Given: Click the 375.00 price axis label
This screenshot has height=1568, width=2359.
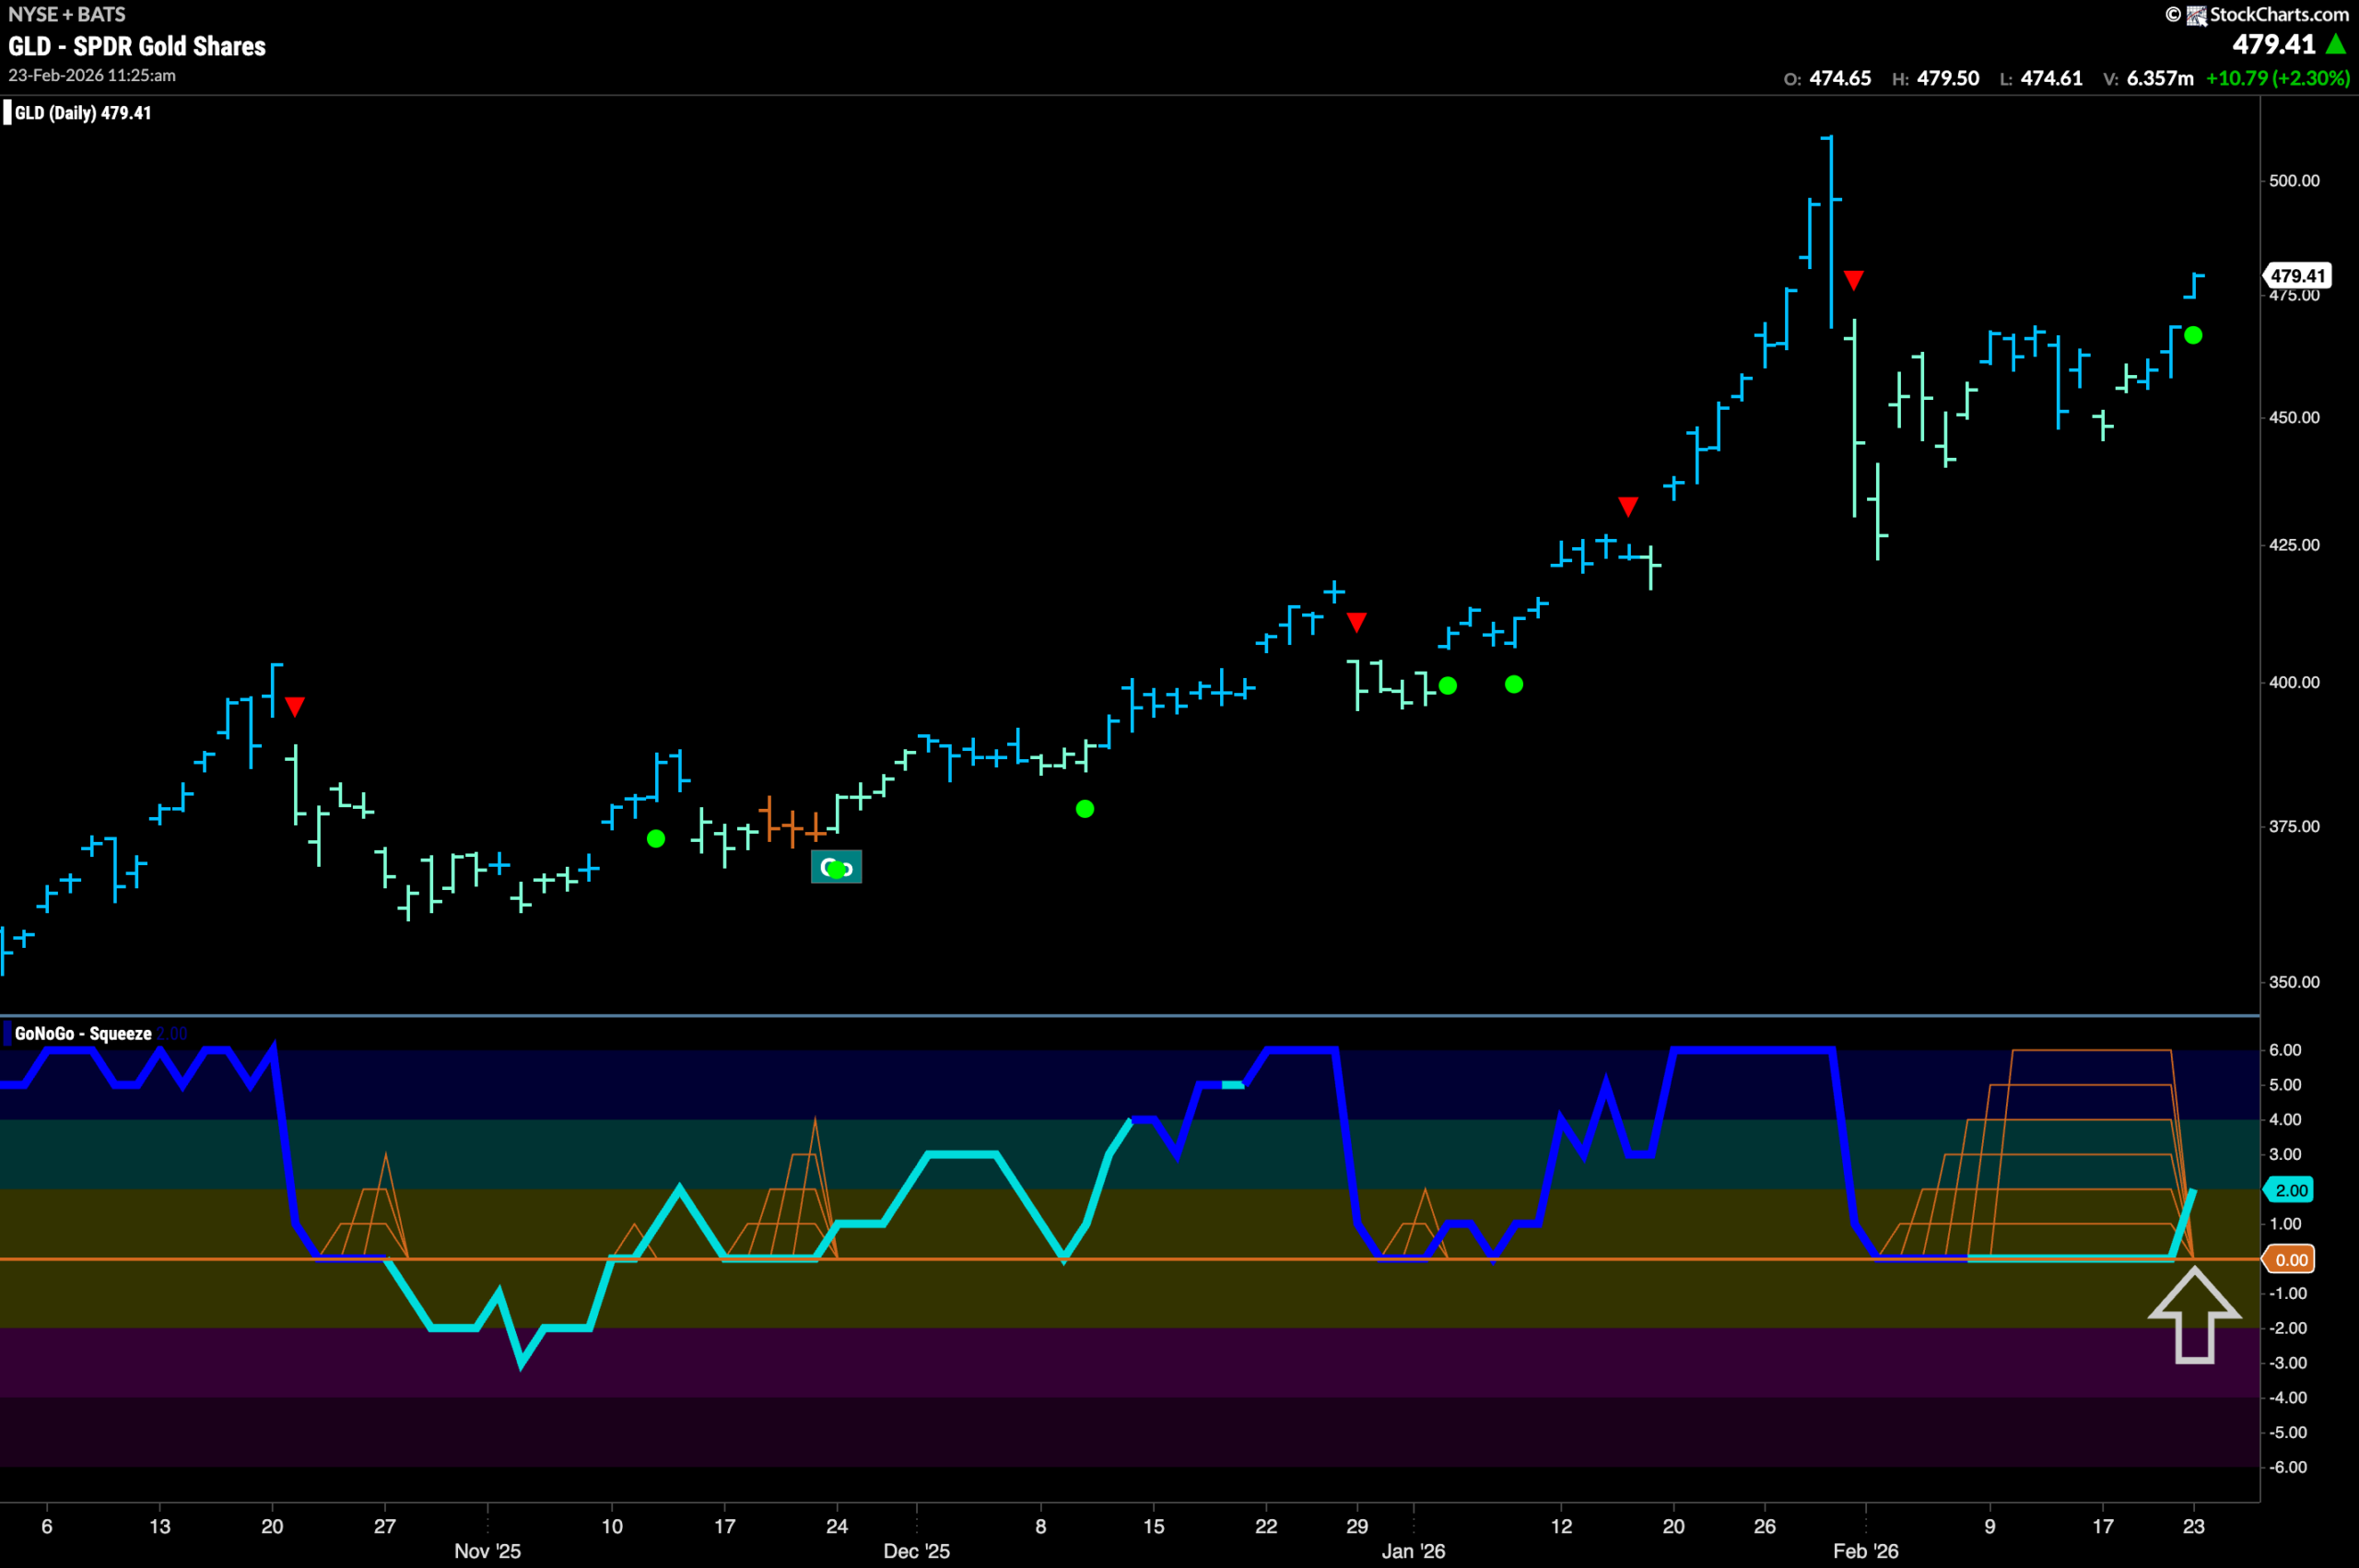Looking at the screenshot, I should click(2293, 826).
